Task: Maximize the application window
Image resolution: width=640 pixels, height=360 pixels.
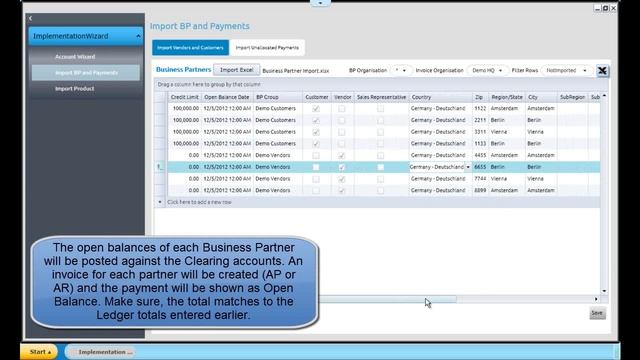Action: point(605,8)
